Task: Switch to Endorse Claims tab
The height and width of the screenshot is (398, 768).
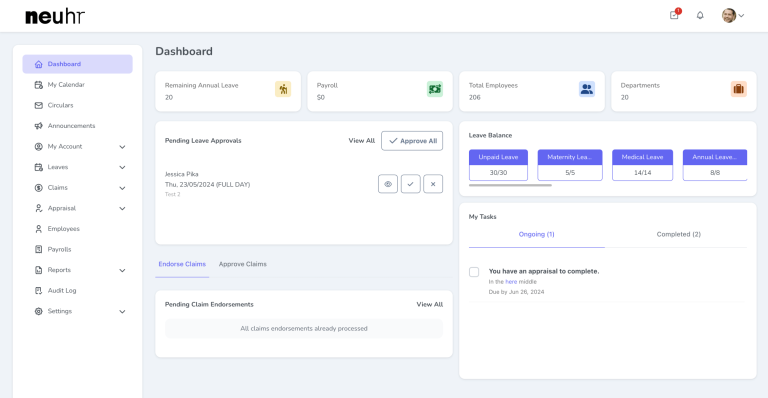Action: click(182, 264)
